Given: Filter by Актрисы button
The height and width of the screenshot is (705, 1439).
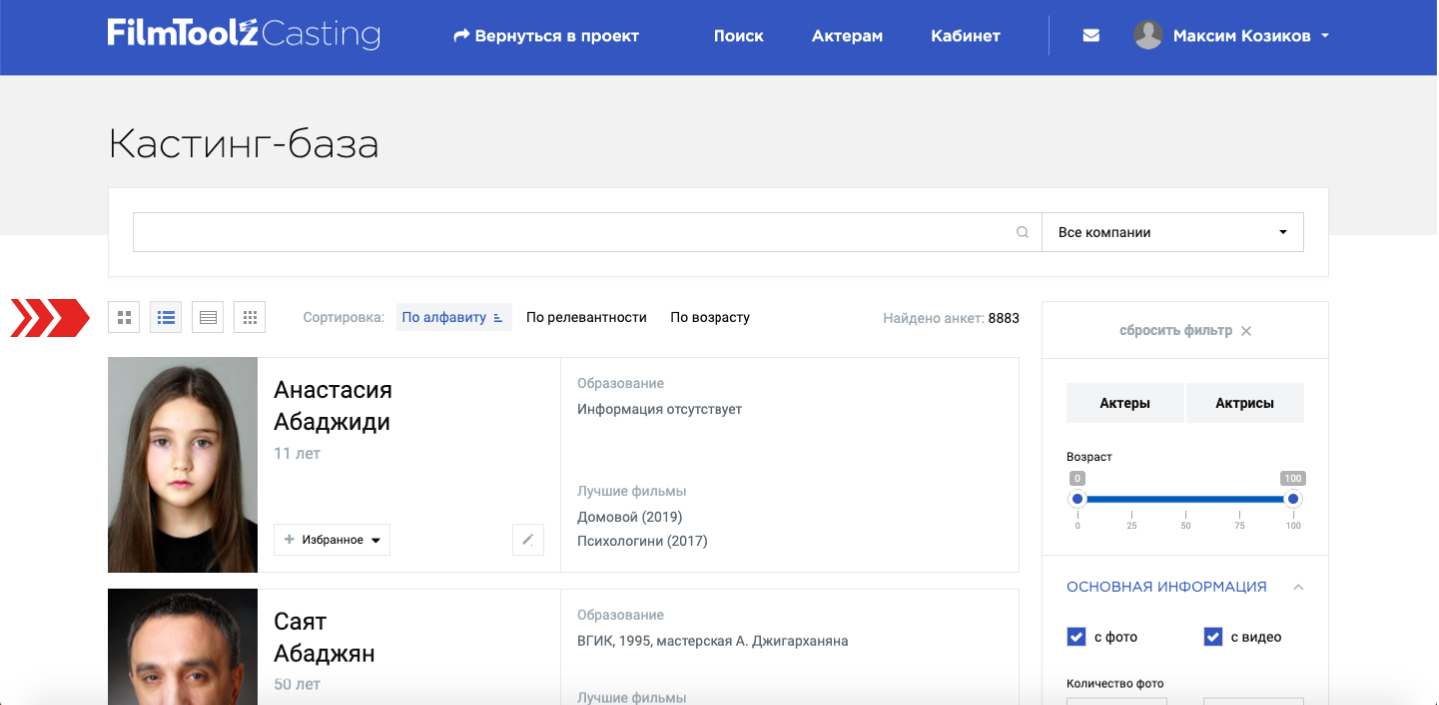Looking at the screenshot, I should tap(1245, 403).
